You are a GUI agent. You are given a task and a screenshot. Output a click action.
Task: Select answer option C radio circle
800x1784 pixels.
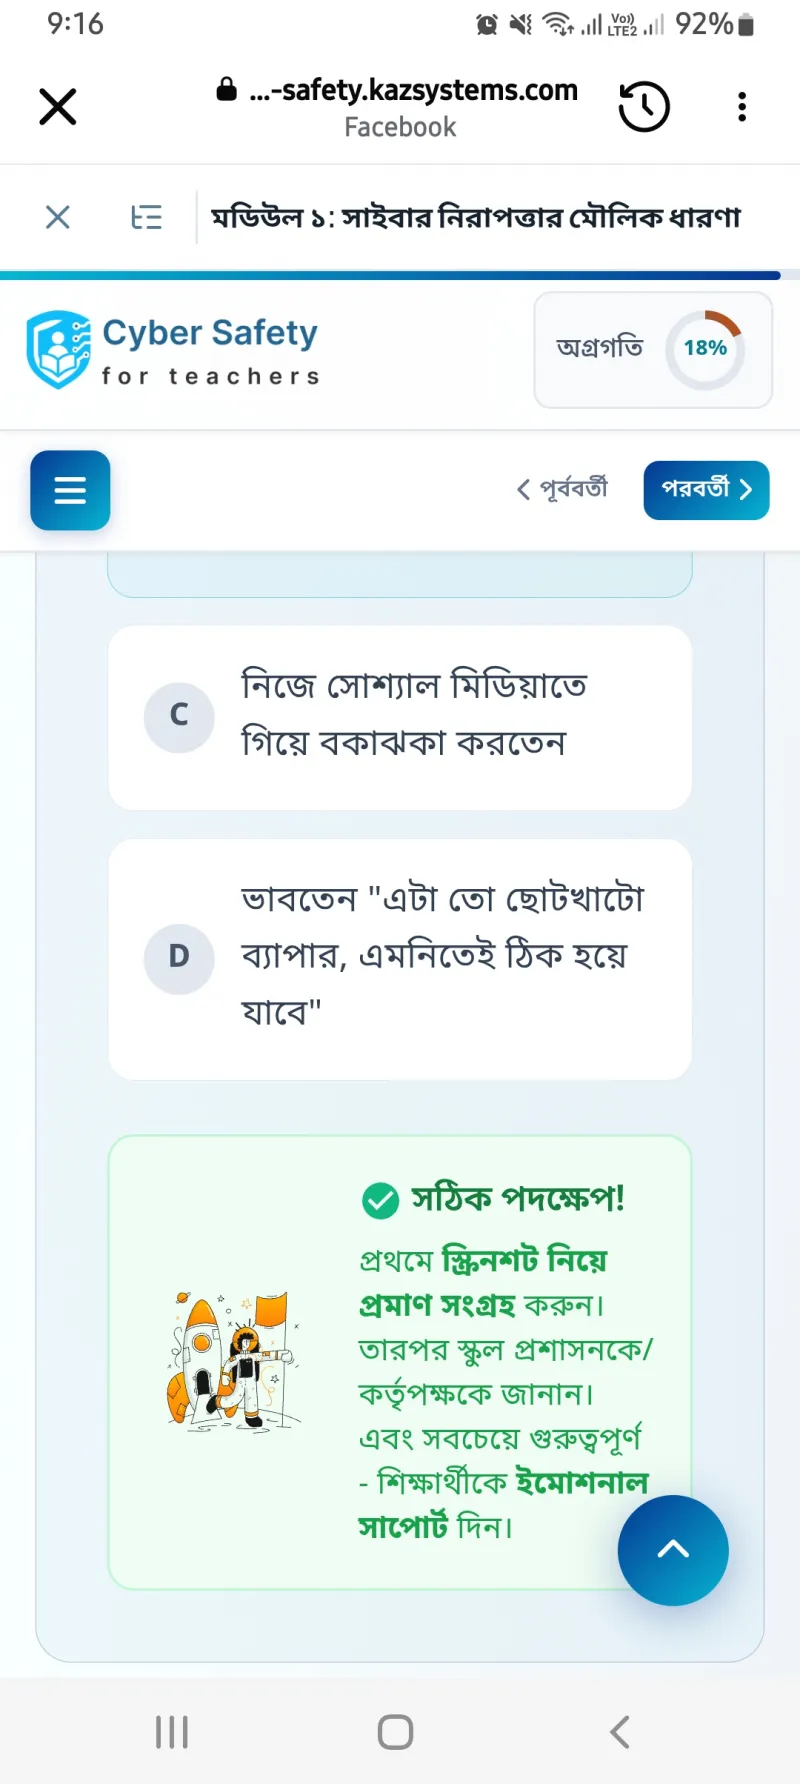pos(179,714)
